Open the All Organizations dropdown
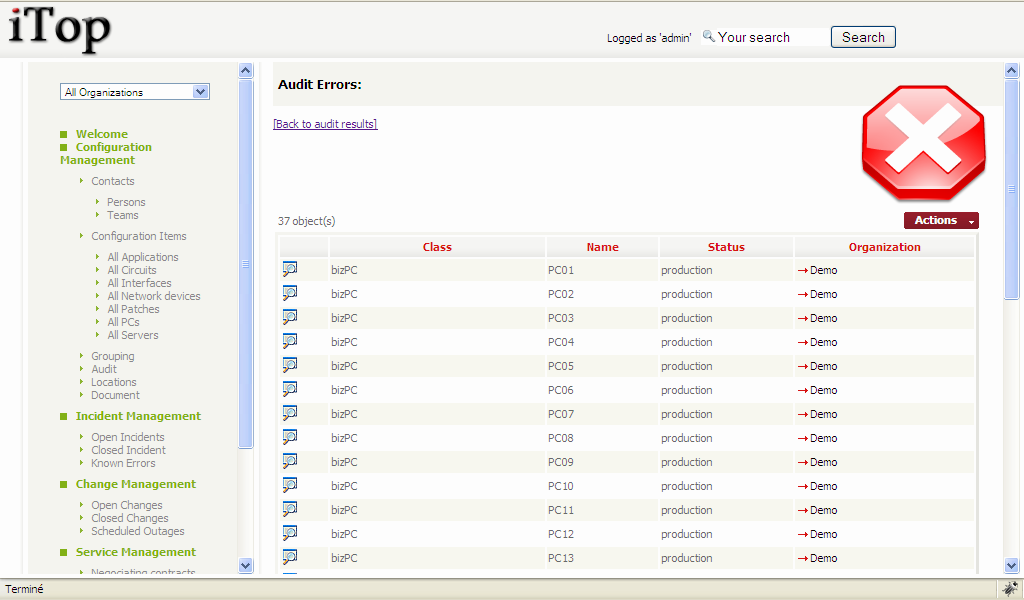This screenshot has height=600, width=1024. point(135,92)
